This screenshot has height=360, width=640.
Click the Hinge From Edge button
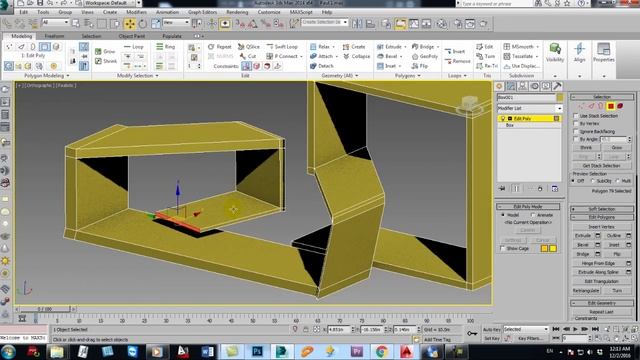pos(598,263)
